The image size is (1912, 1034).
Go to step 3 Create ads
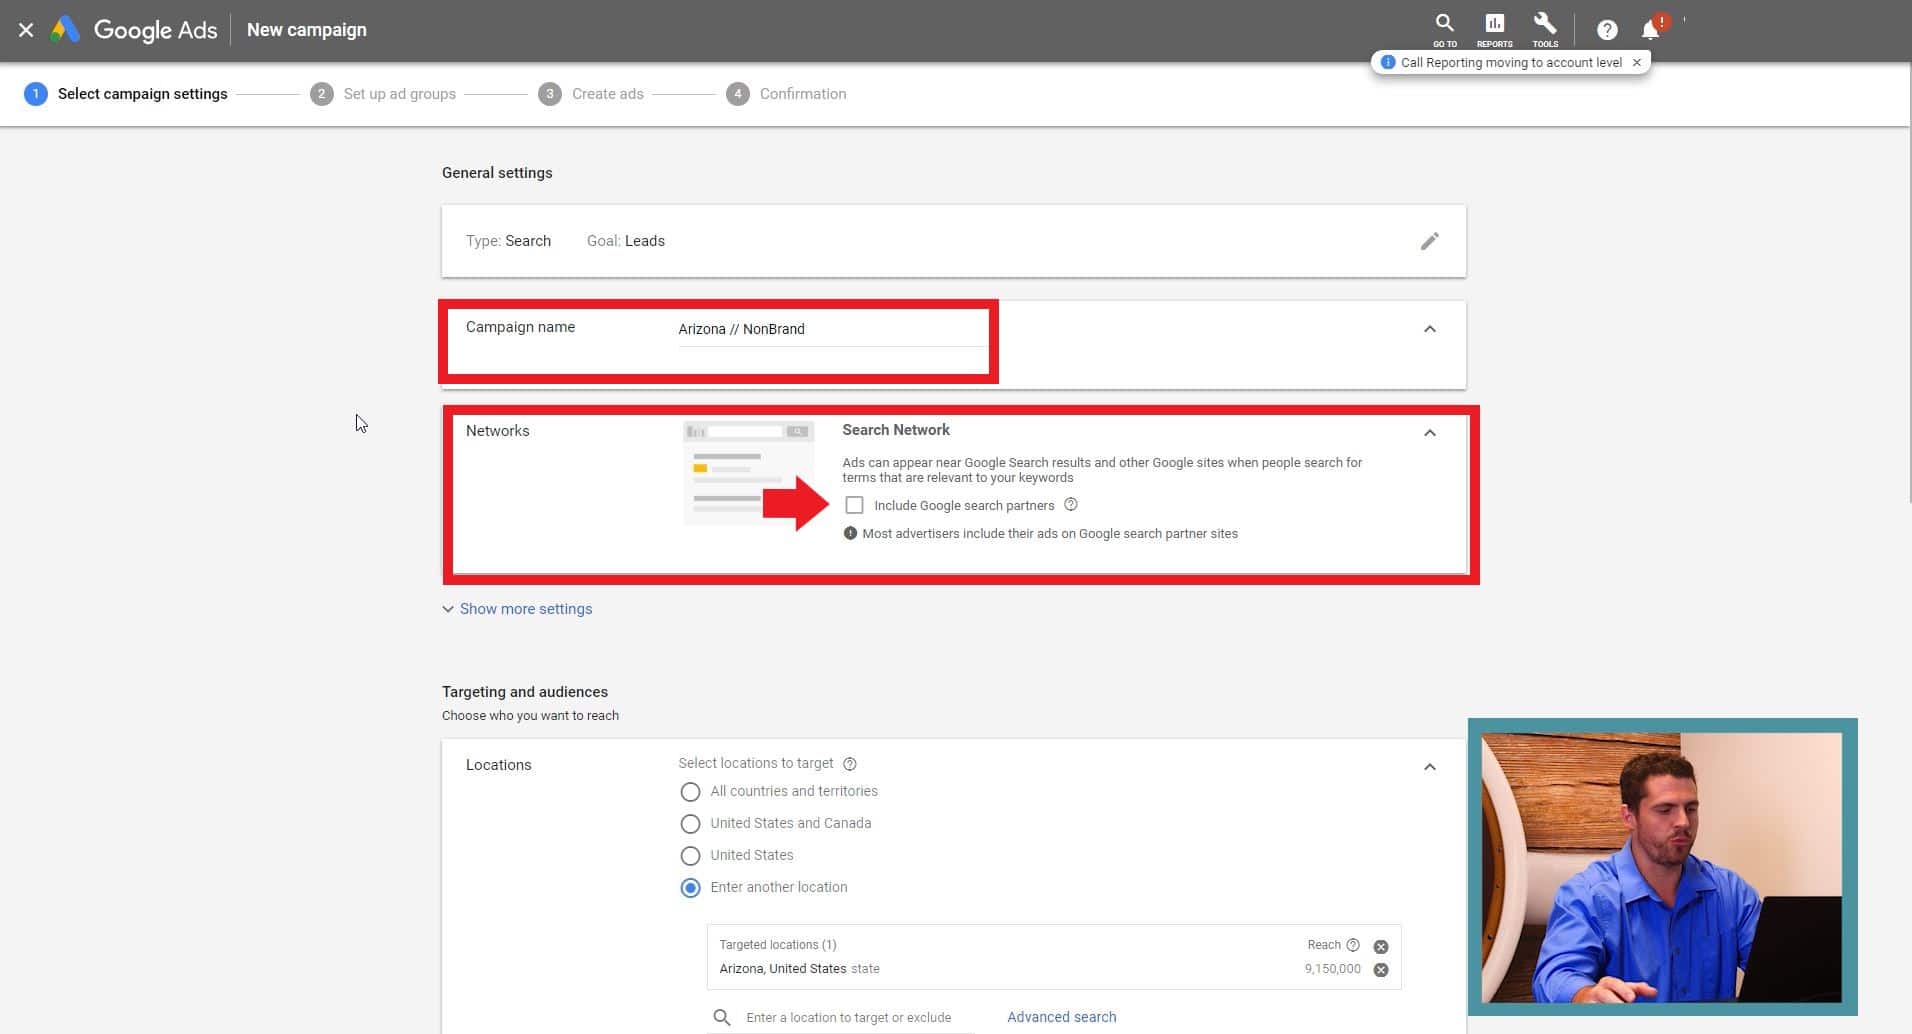(591, 94)
